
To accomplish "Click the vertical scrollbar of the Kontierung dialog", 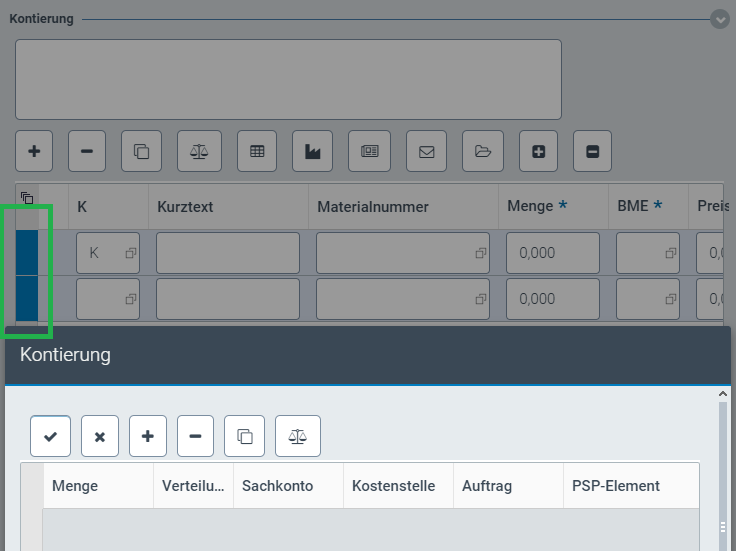I will (x=722, y=470).
